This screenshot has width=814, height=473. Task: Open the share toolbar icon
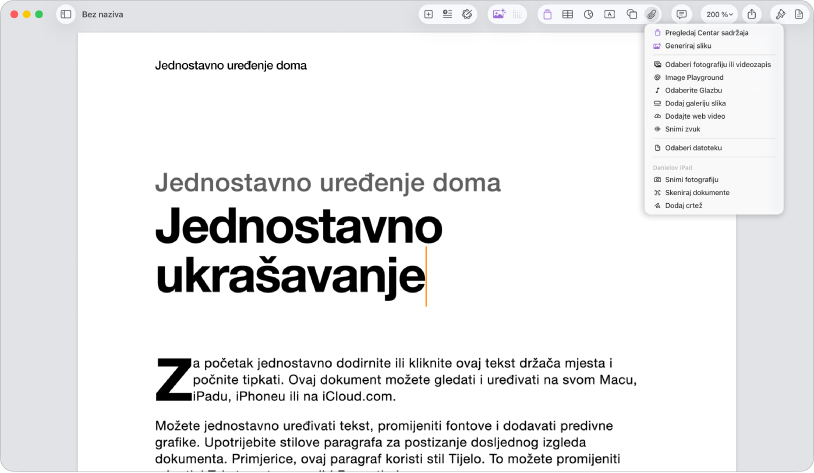point(752,15)
